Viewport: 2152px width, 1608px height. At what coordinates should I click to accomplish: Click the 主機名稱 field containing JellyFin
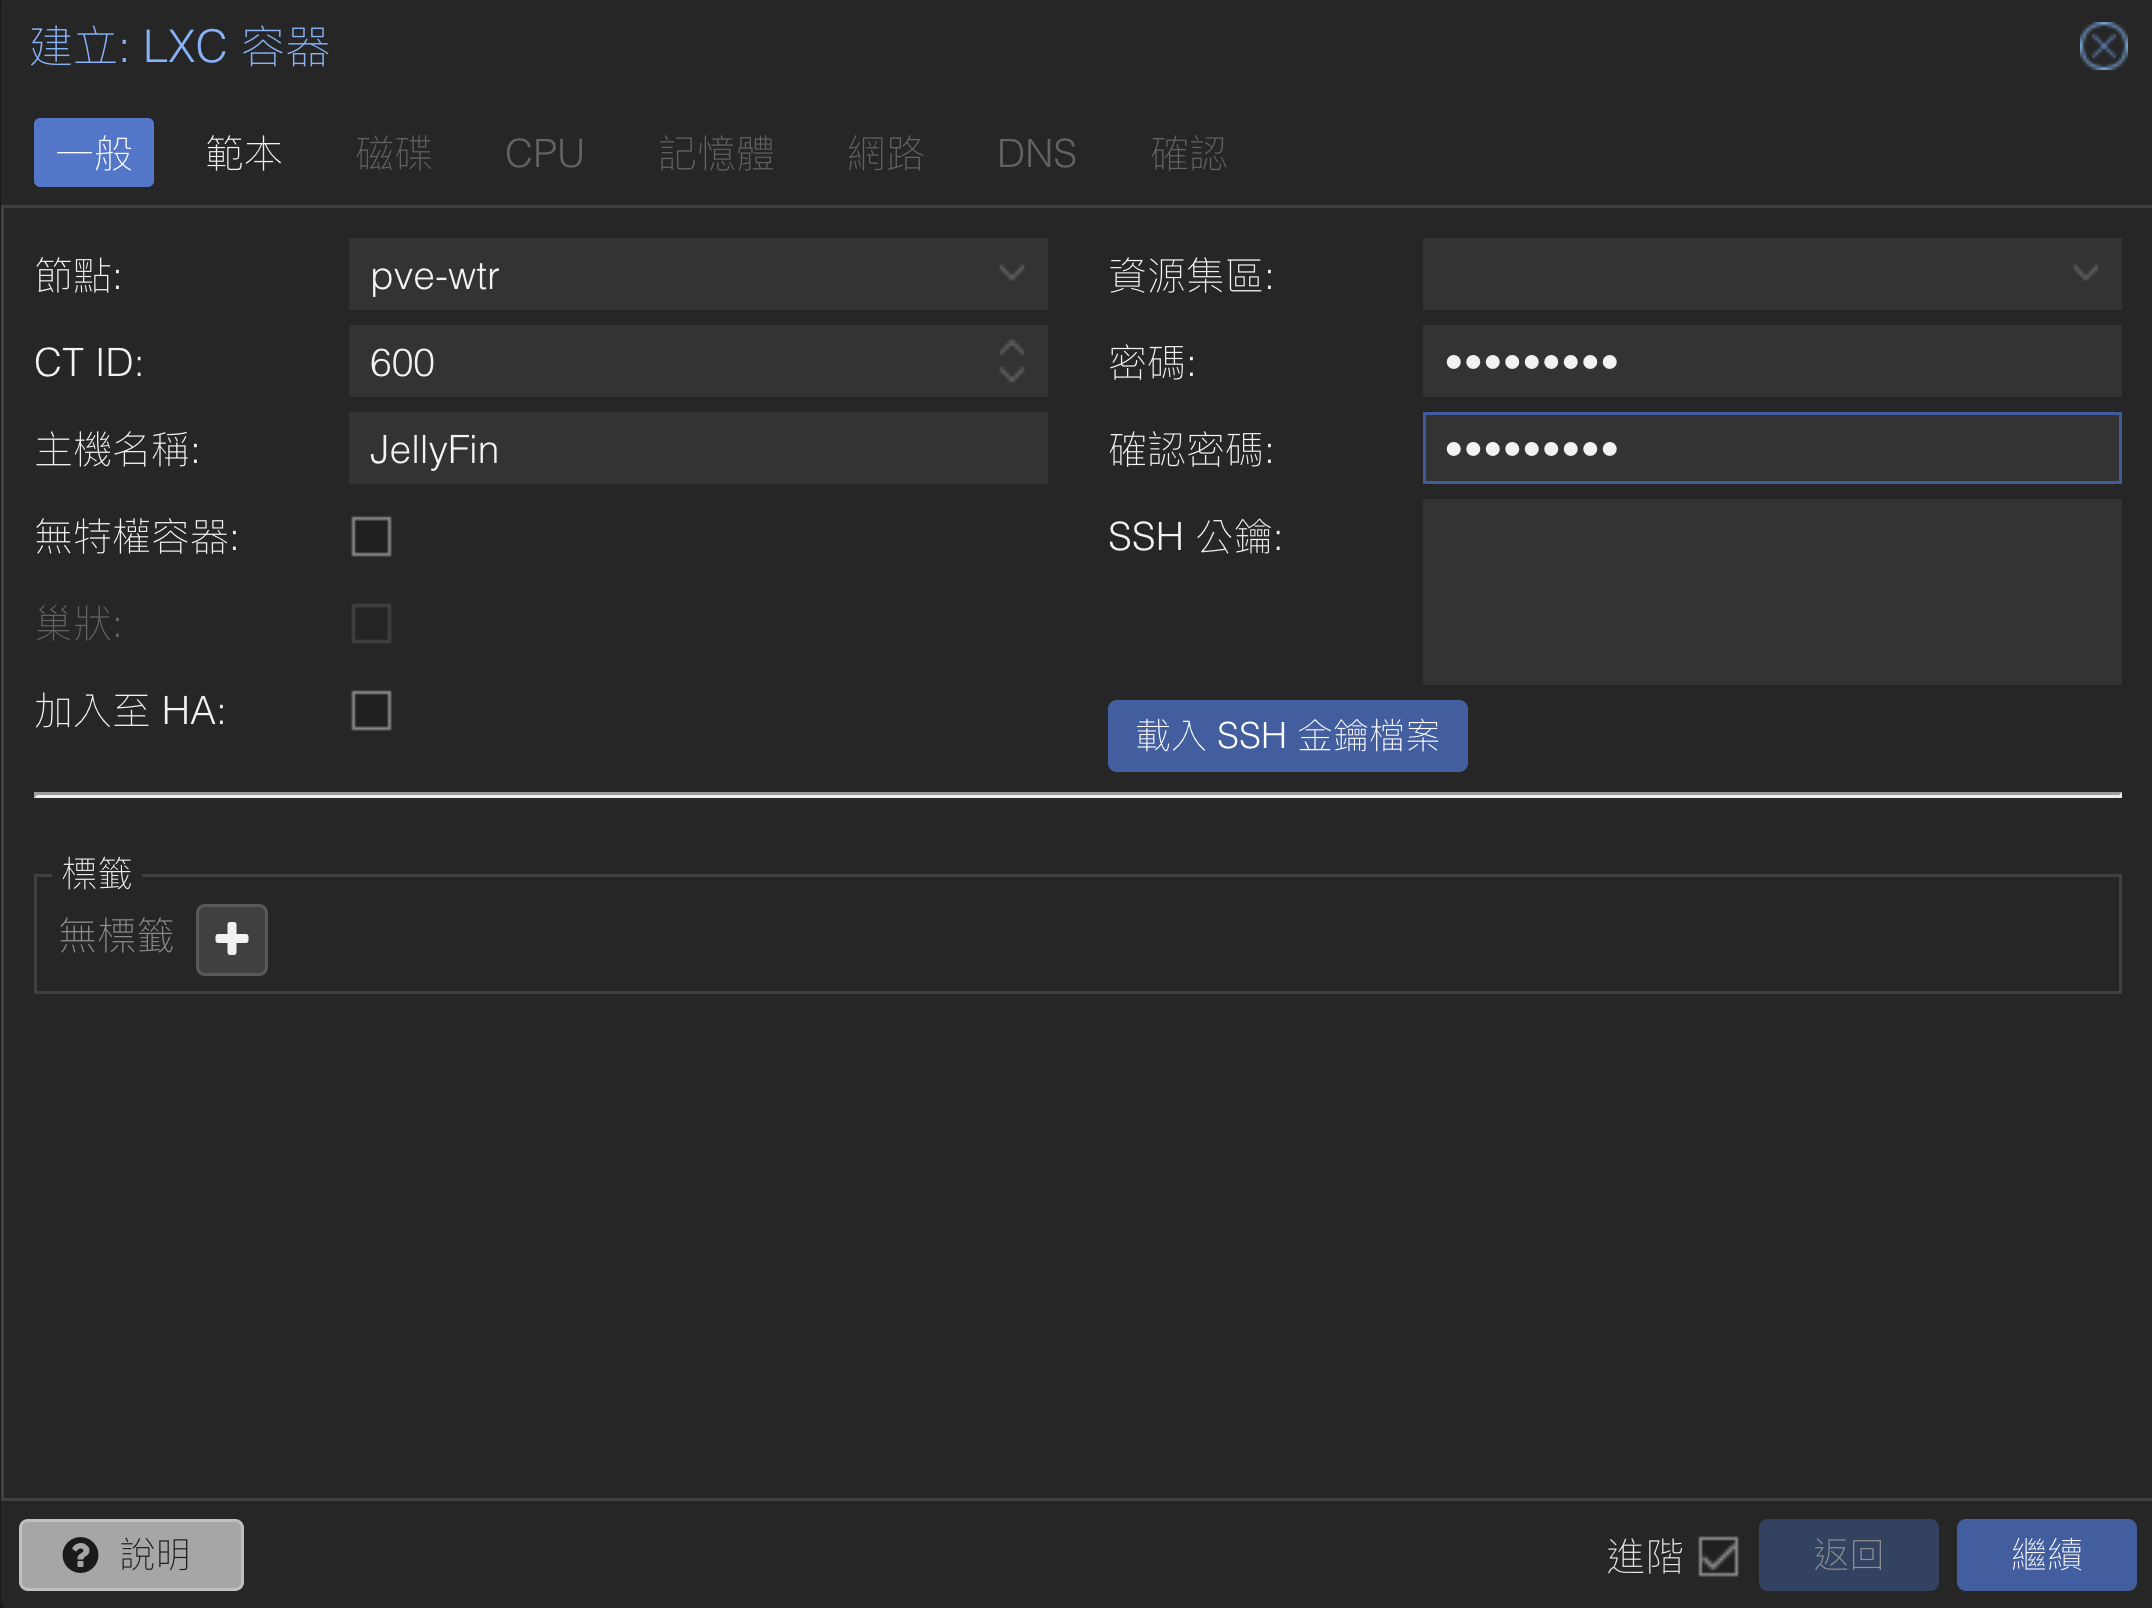point(697,449)
